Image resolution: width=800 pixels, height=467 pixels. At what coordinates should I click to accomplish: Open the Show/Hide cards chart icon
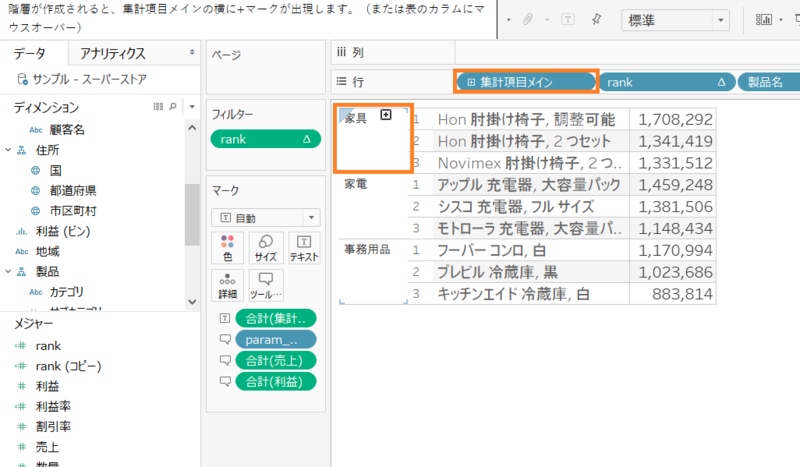click(x=763, y=20)
